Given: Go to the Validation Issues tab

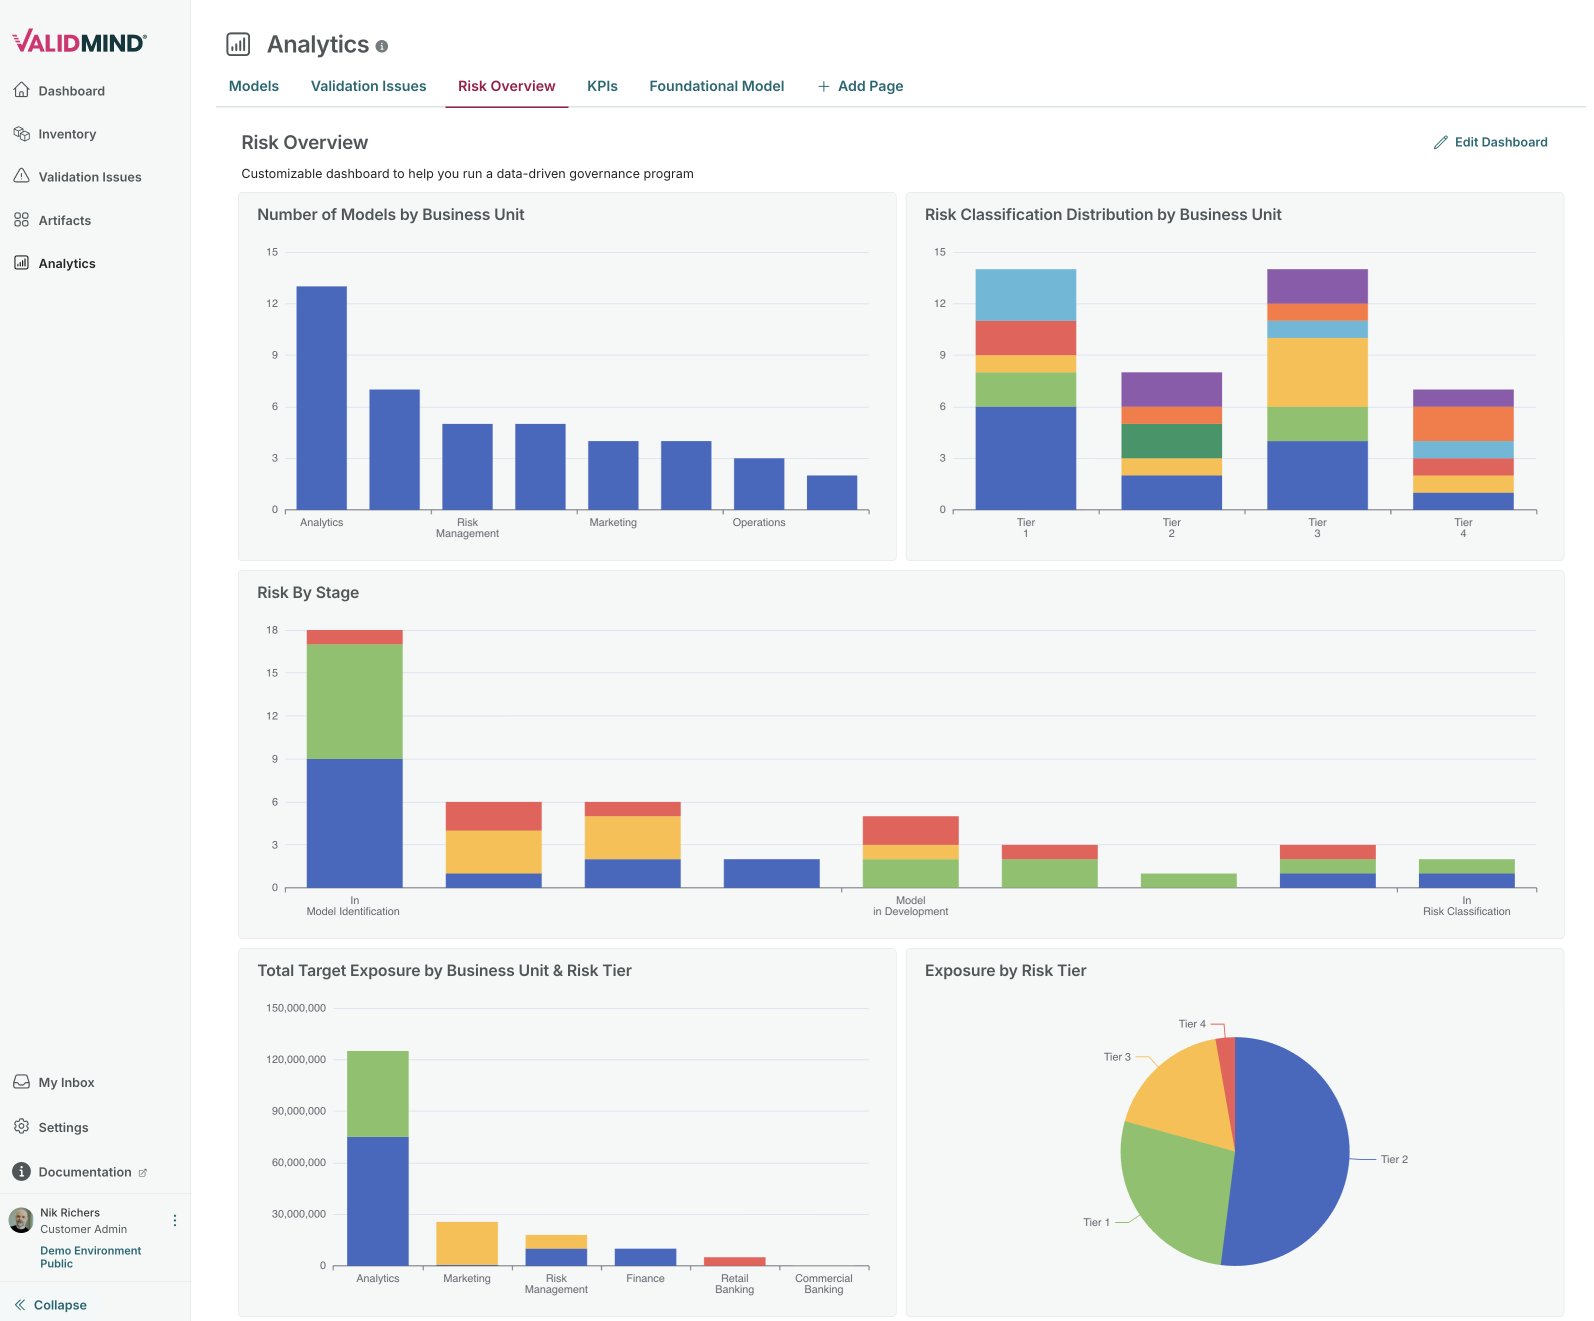Looking at the screenshot, I should pyautogui.click(x=368, y=86).
